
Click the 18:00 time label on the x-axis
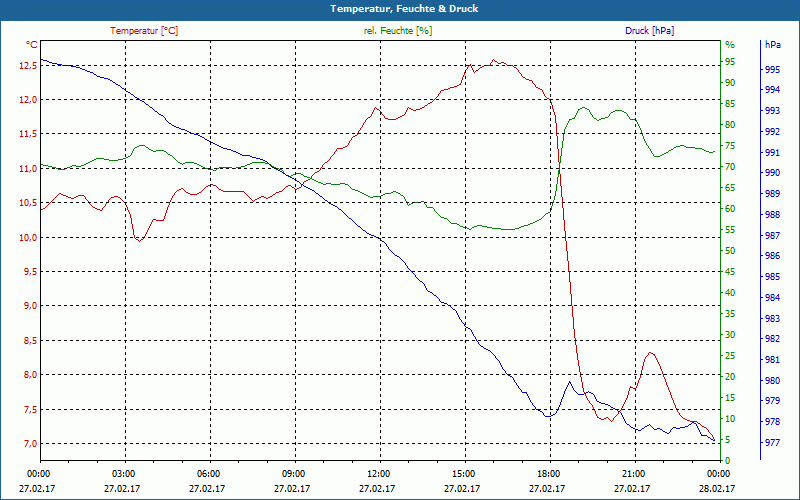547,473
